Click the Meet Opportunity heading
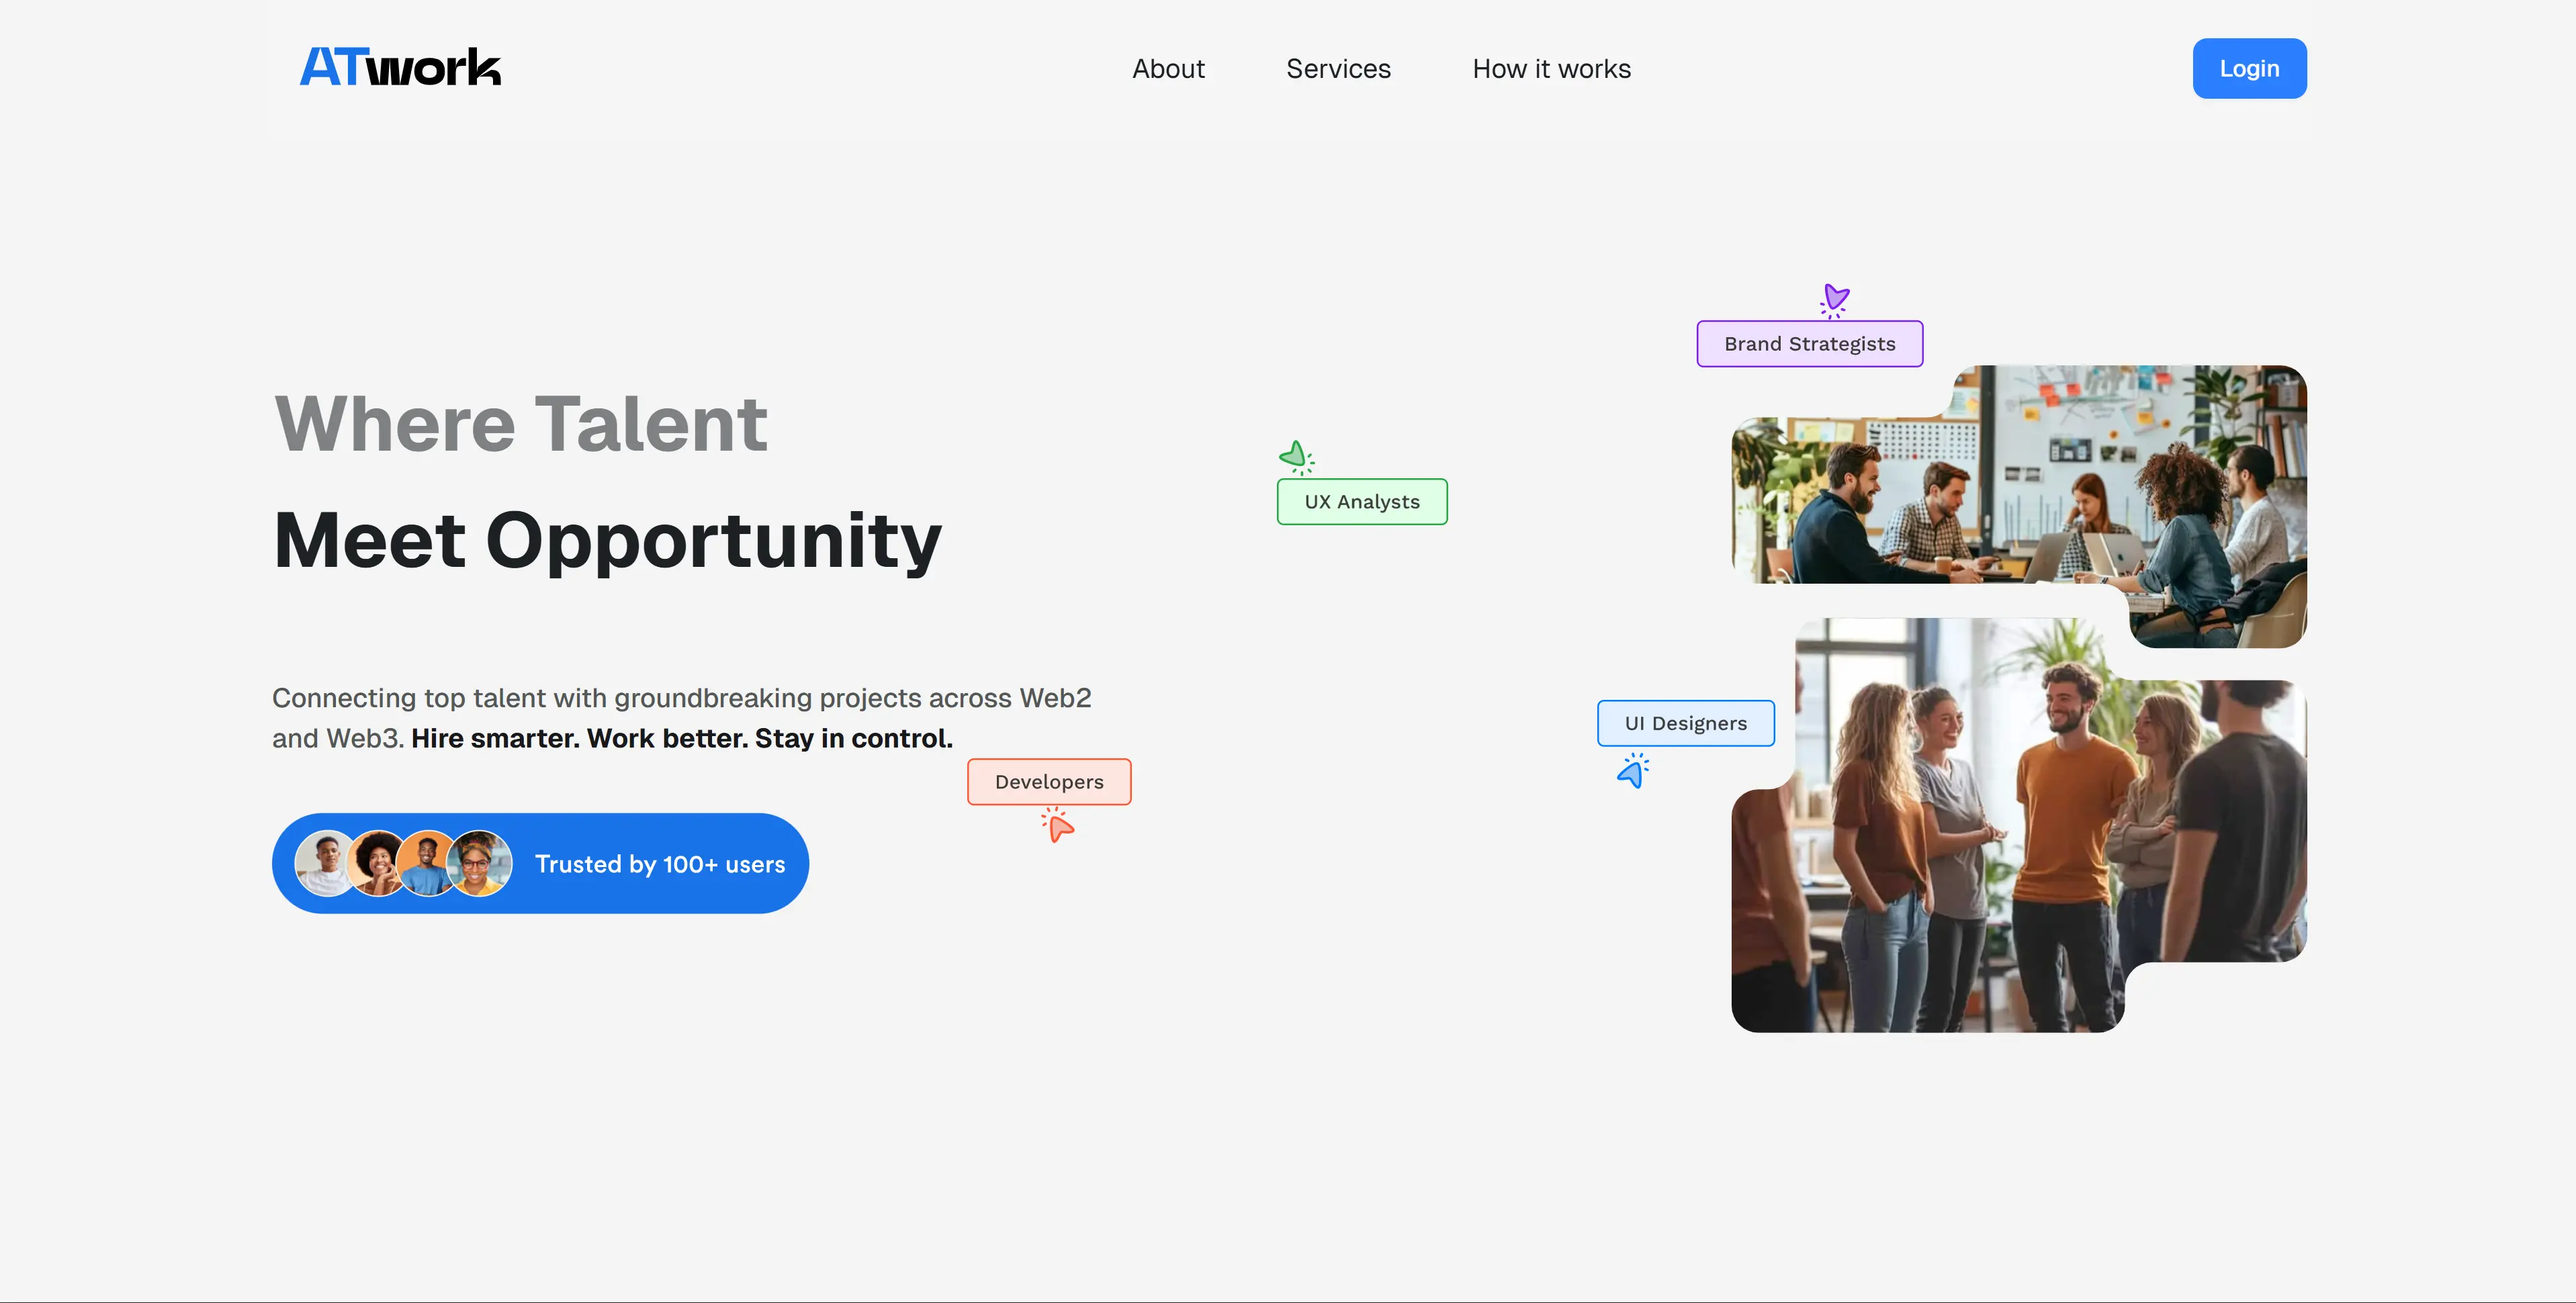The image size is (2576, 1303). (607, 541)
